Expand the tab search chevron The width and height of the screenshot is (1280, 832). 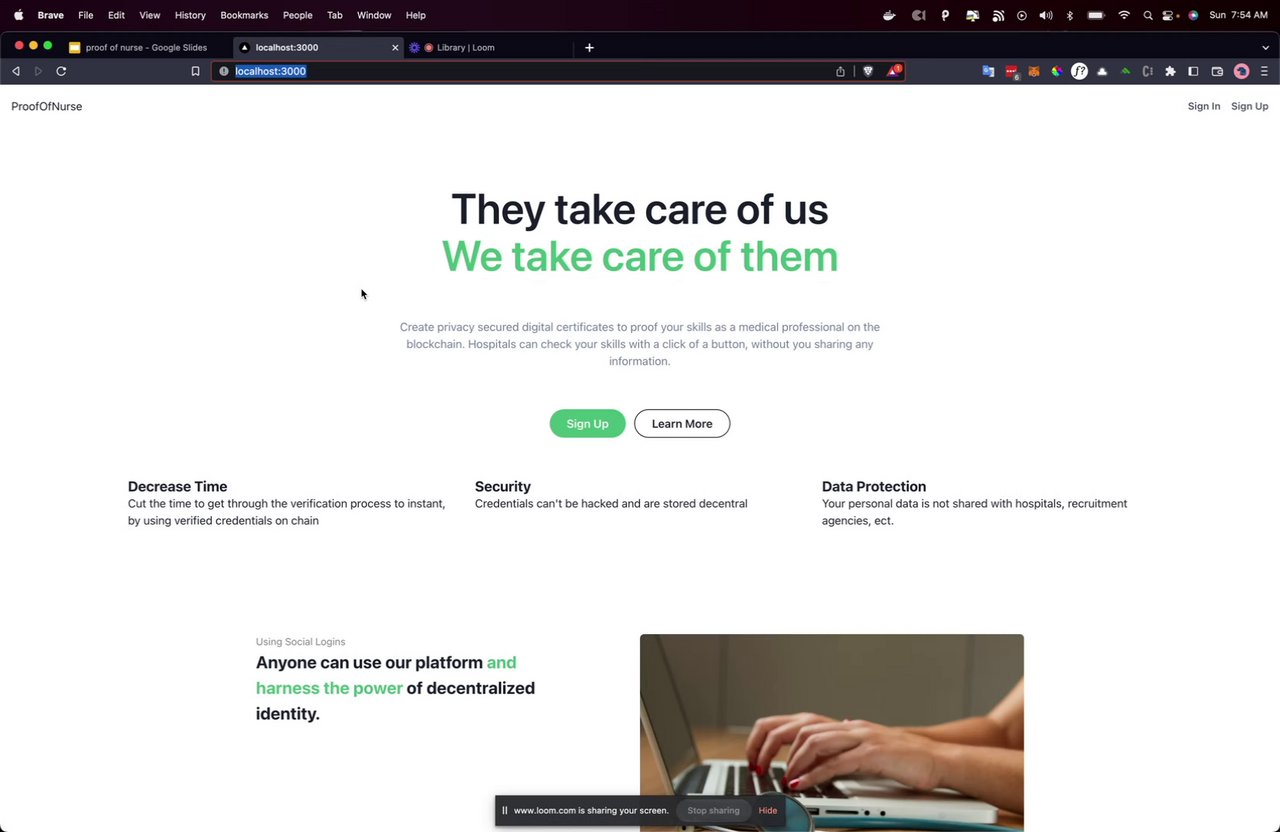coord(1265,47)
